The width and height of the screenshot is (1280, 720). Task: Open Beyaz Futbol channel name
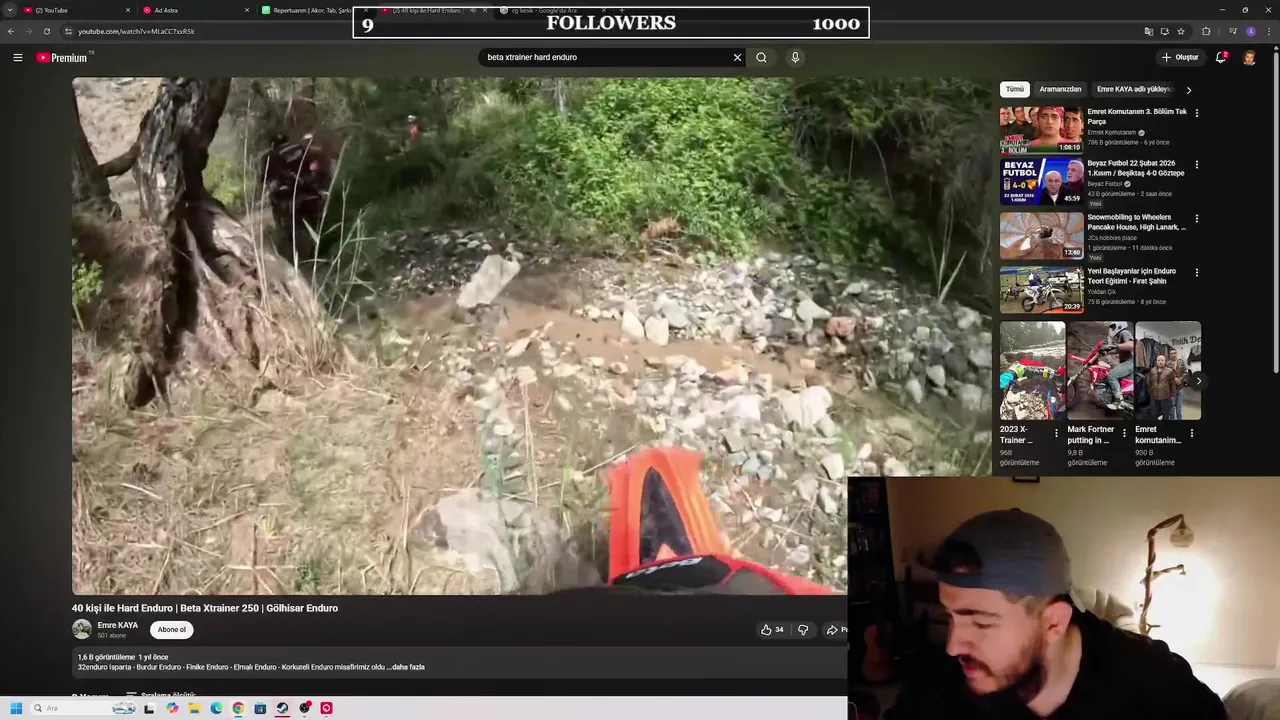[x=1105, y=184]
